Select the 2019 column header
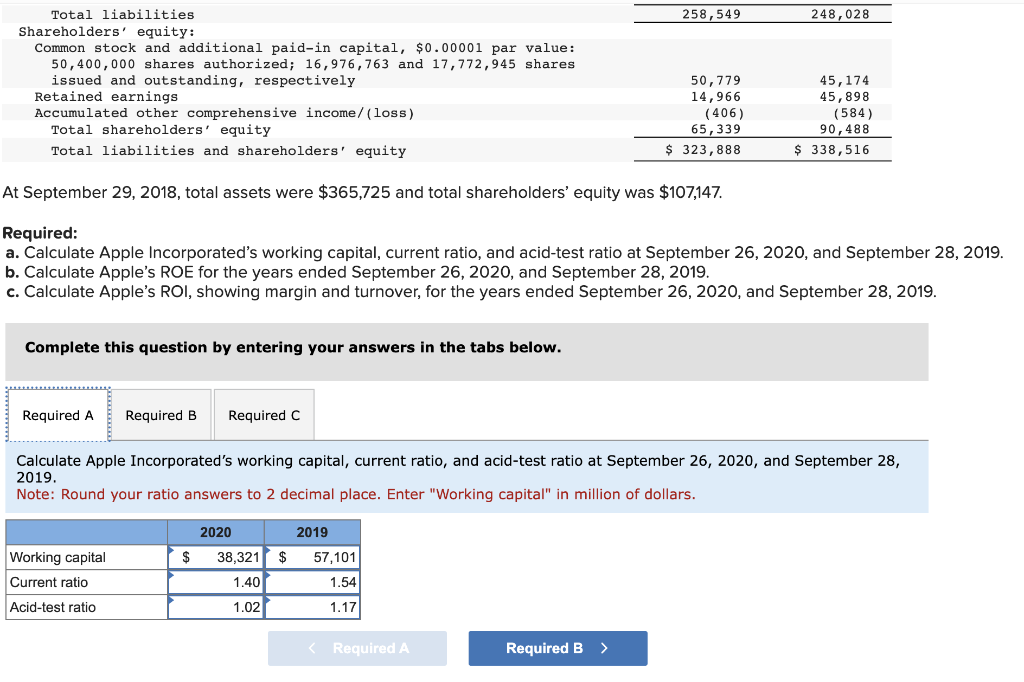This screenshot has height=682, width=1024. 312,532
